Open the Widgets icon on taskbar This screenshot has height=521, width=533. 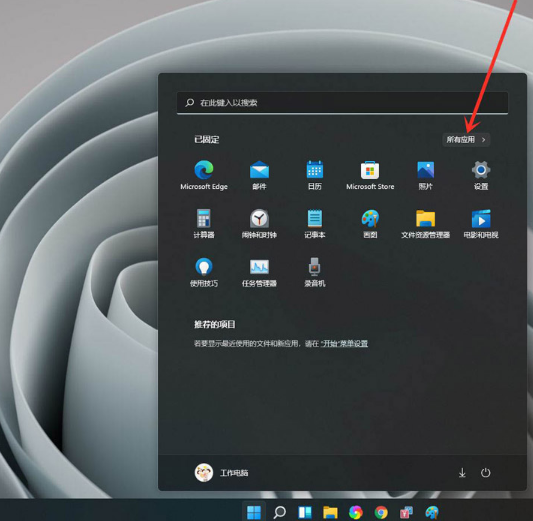305,512
